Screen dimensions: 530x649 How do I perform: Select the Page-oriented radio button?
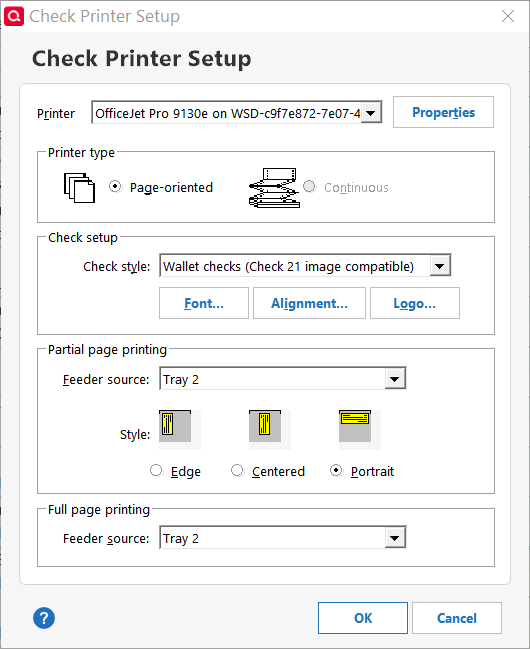click(x=116, y=187)
